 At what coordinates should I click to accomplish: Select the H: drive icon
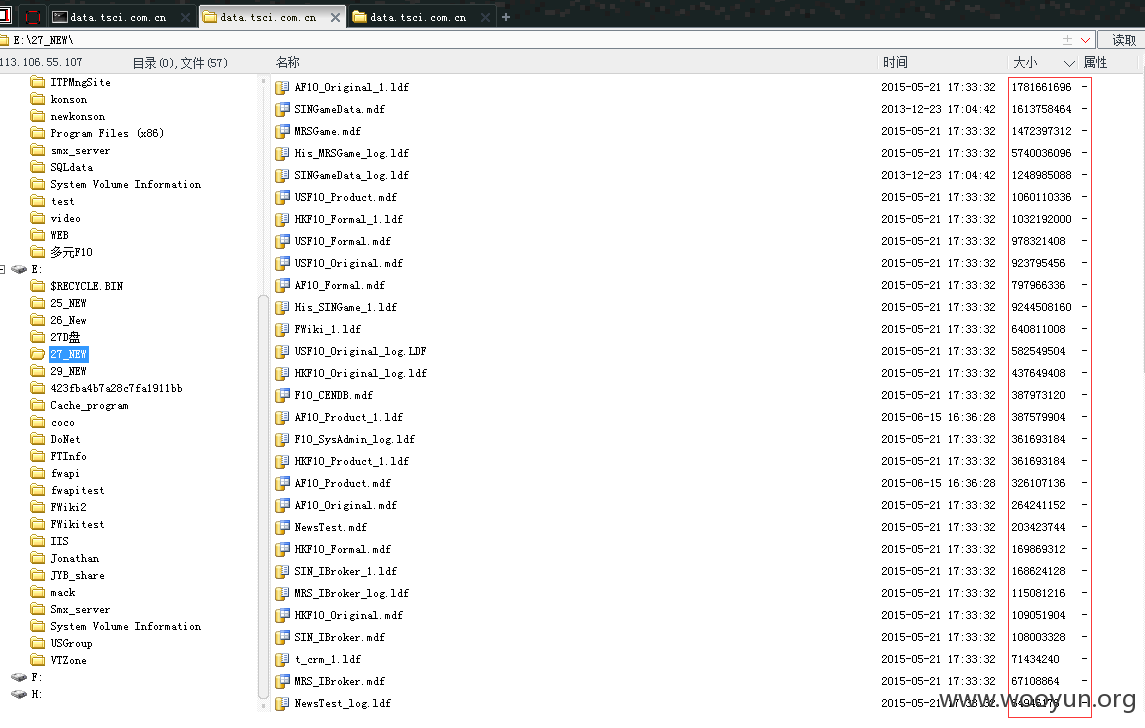pyautogui.click(x=19, y=694)
